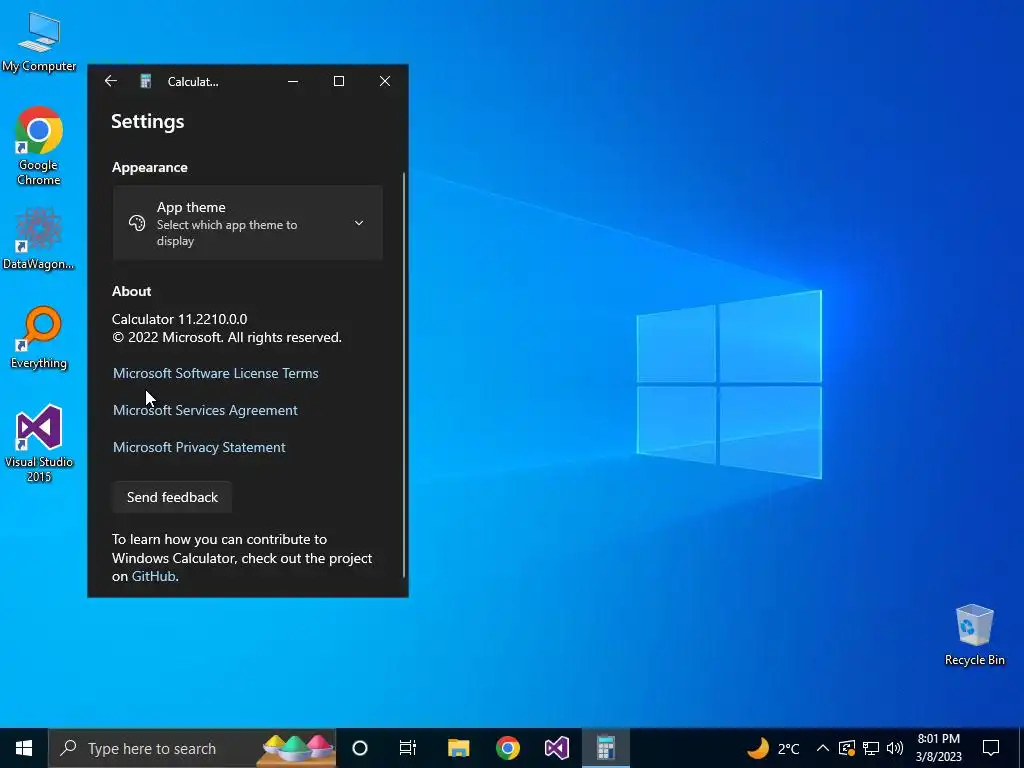Click the taskbar search box

(x=192, y=748)
